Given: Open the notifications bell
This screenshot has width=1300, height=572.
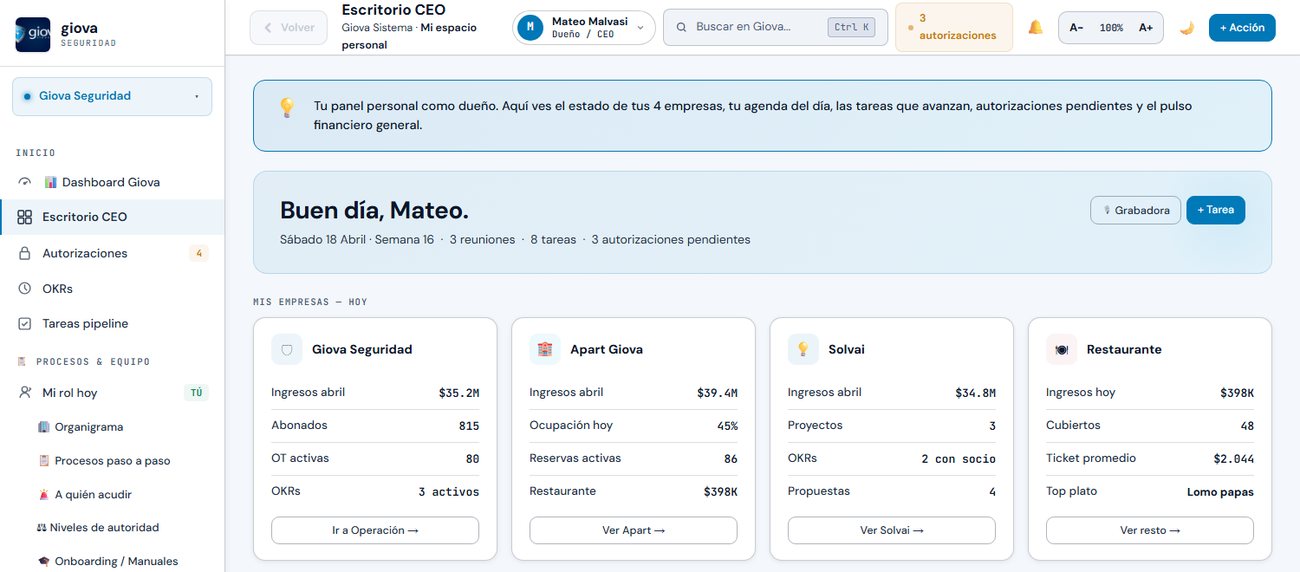Looking at the screenshot, I should point(1035,28).
